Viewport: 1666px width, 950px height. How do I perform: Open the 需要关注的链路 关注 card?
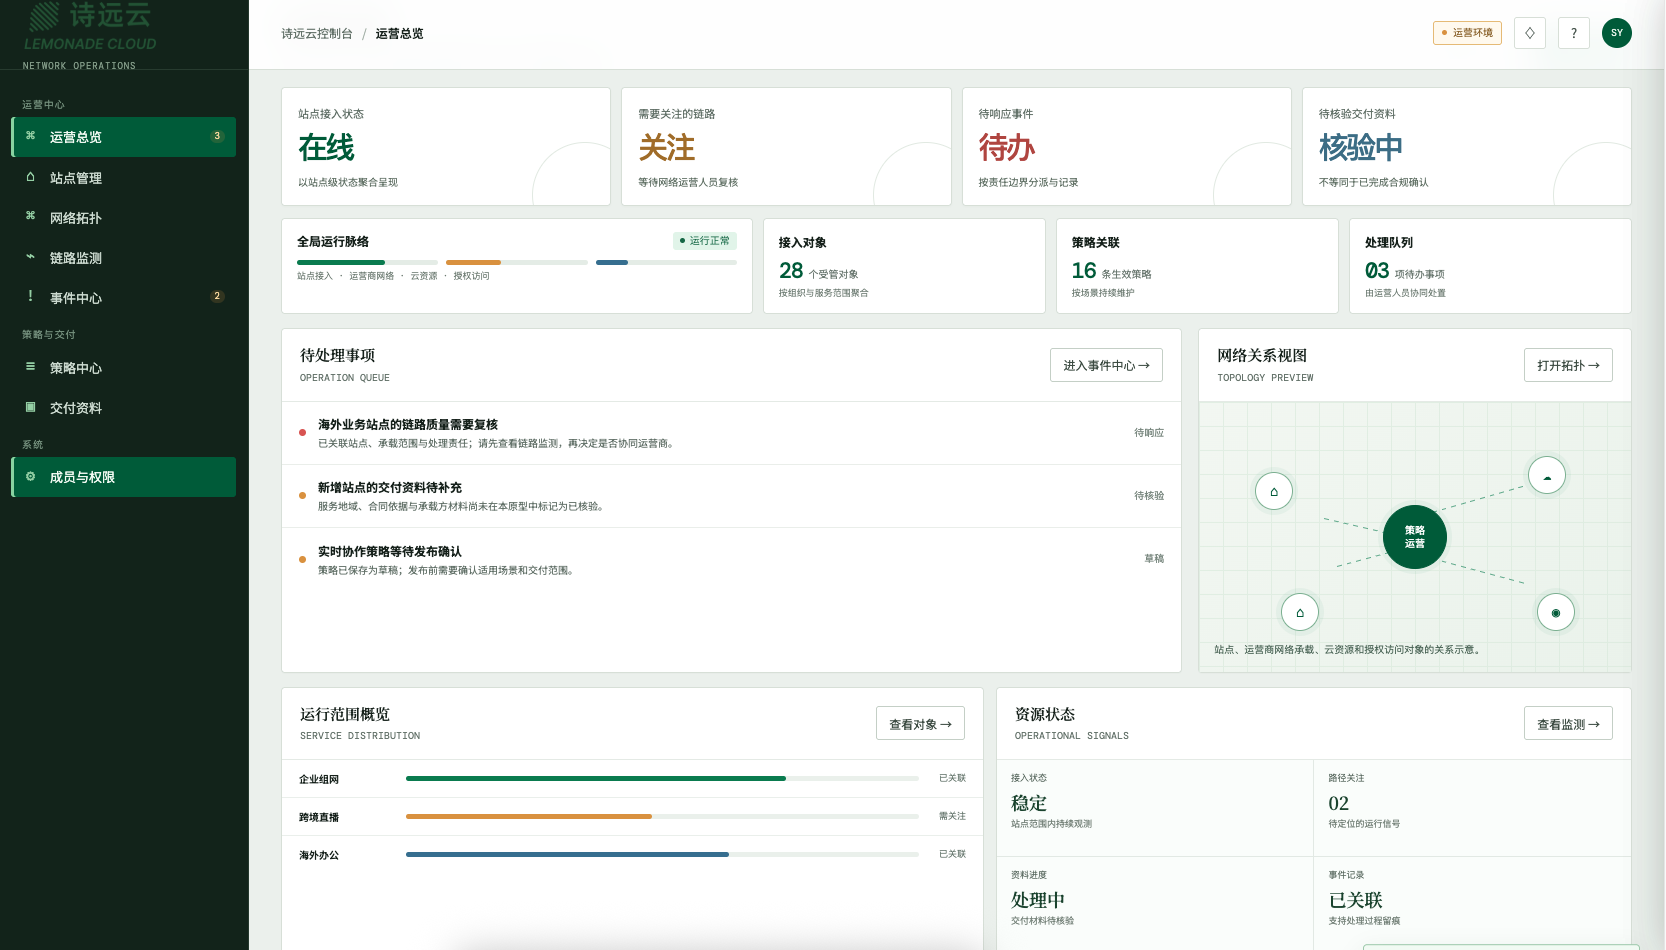click(786, 147)
